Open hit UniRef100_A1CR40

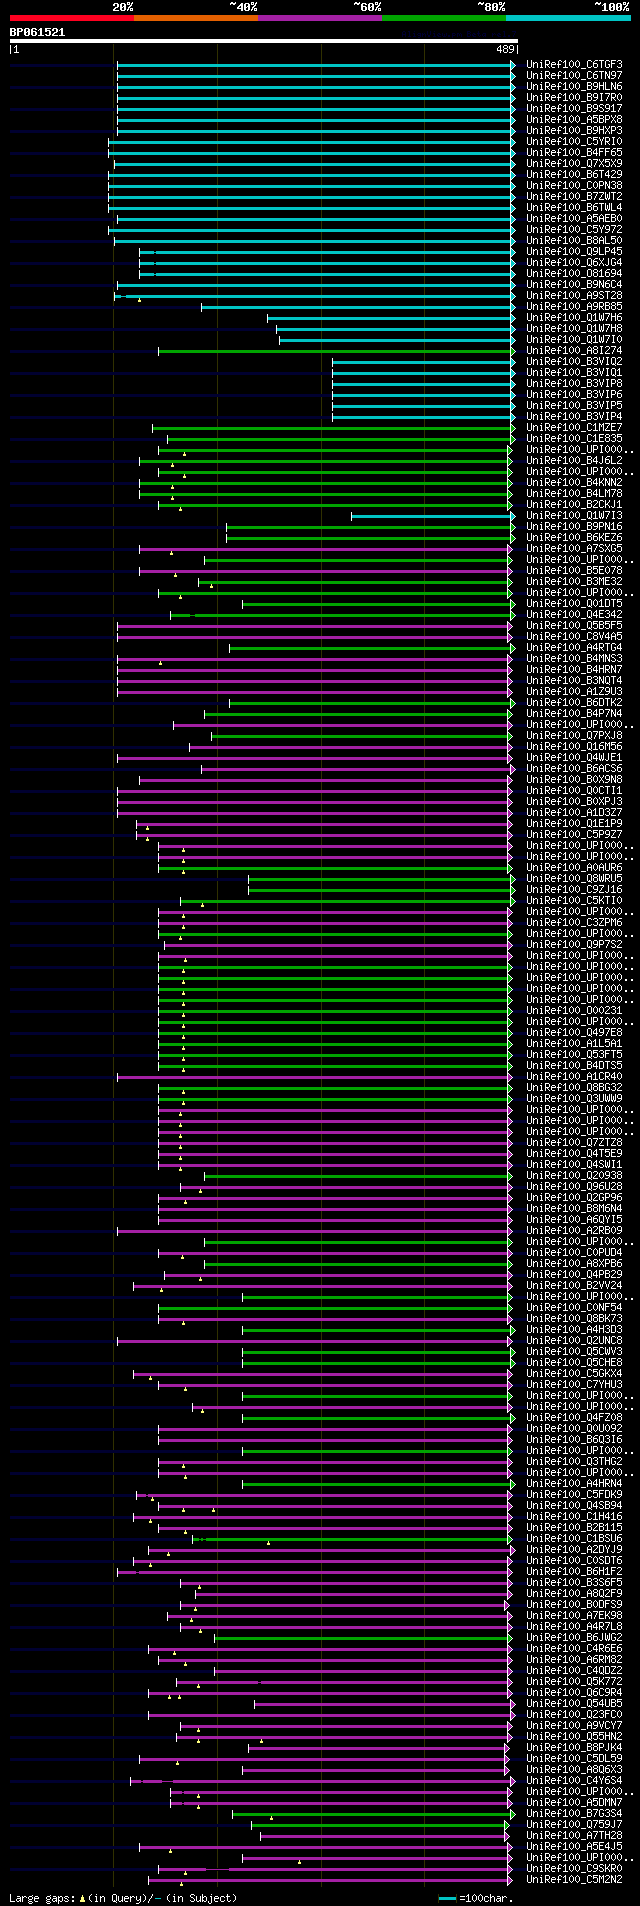pyautogui.click(x=574, y=1076)
